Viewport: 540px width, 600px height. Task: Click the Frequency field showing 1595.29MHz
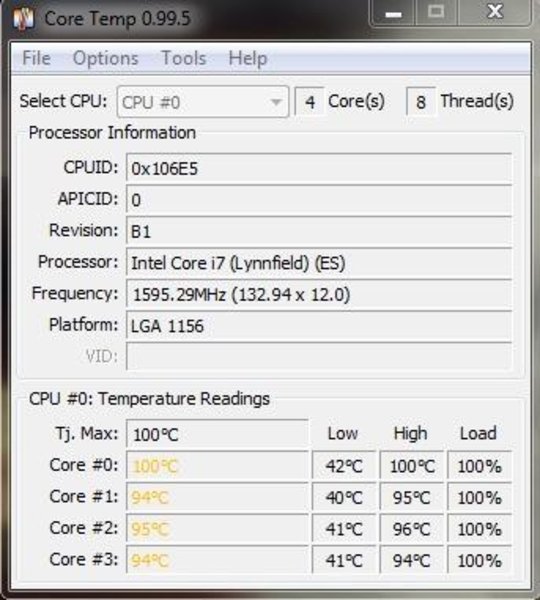tap(319, 294)
